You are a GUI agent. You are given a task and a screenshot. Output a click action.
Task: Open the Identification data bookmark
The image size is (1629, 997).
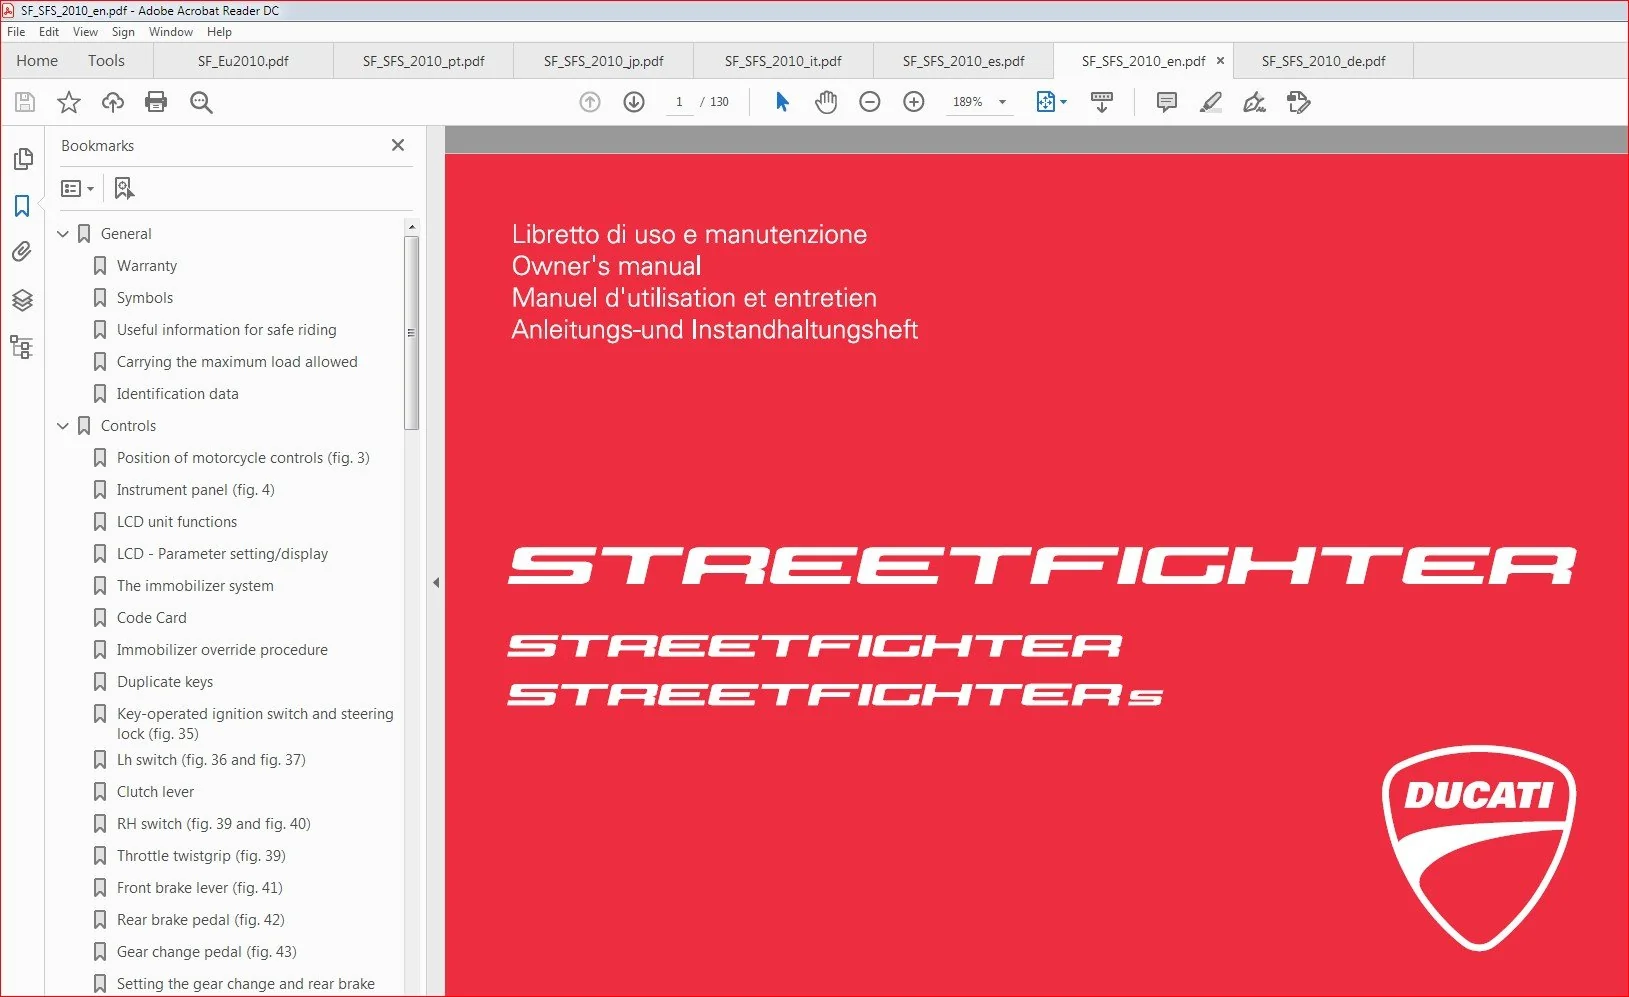coord(178,394)
